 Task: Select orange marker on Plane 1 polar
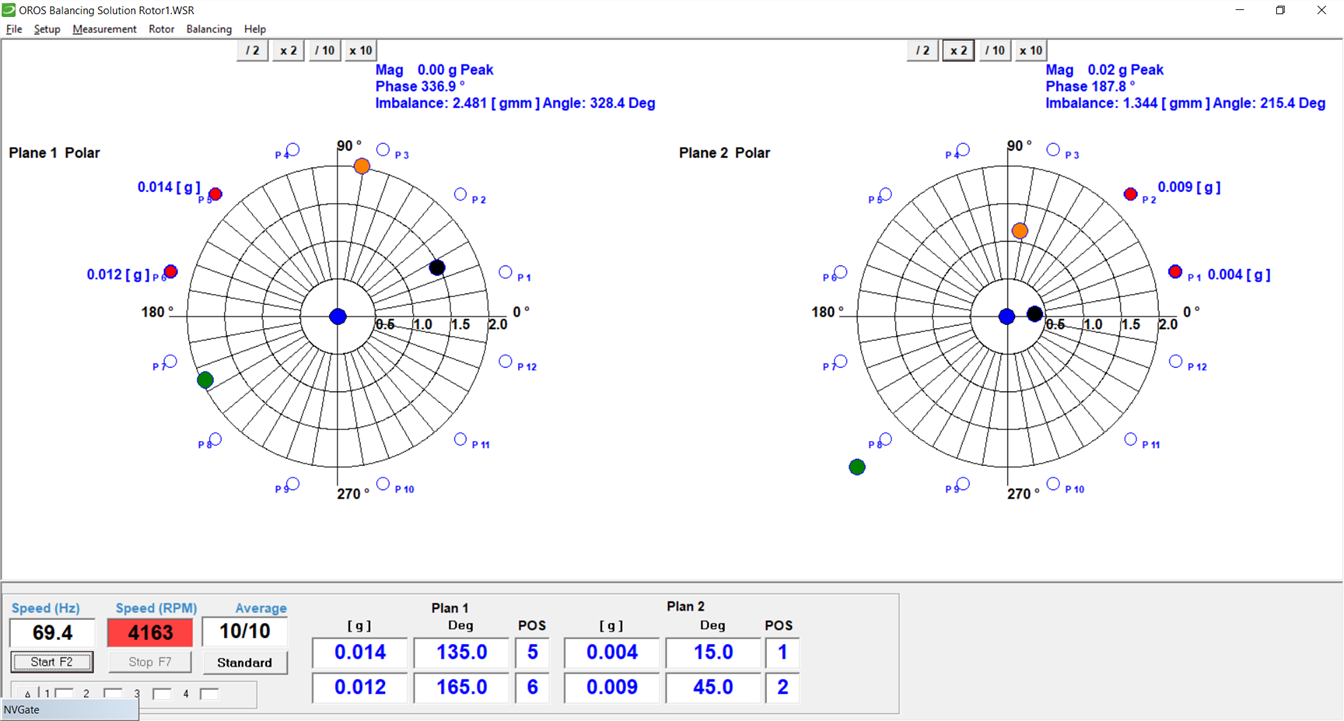(x=362, y=166)
